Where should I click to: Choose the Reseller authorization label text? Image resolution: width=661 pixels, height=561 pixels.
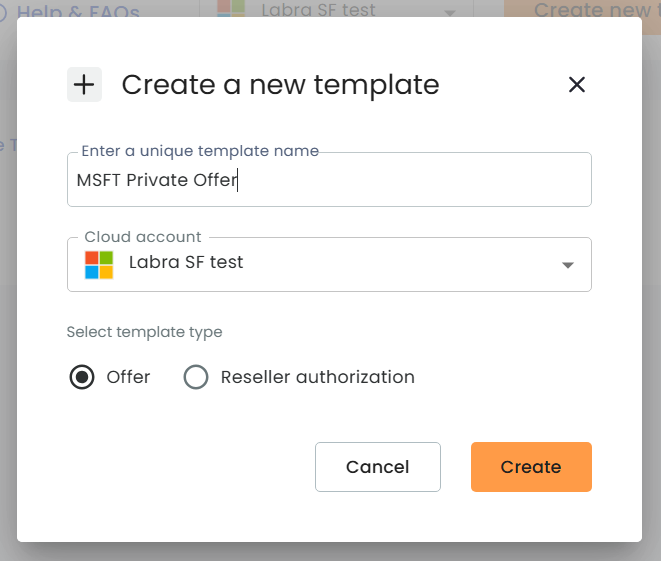tap(318, 377)
